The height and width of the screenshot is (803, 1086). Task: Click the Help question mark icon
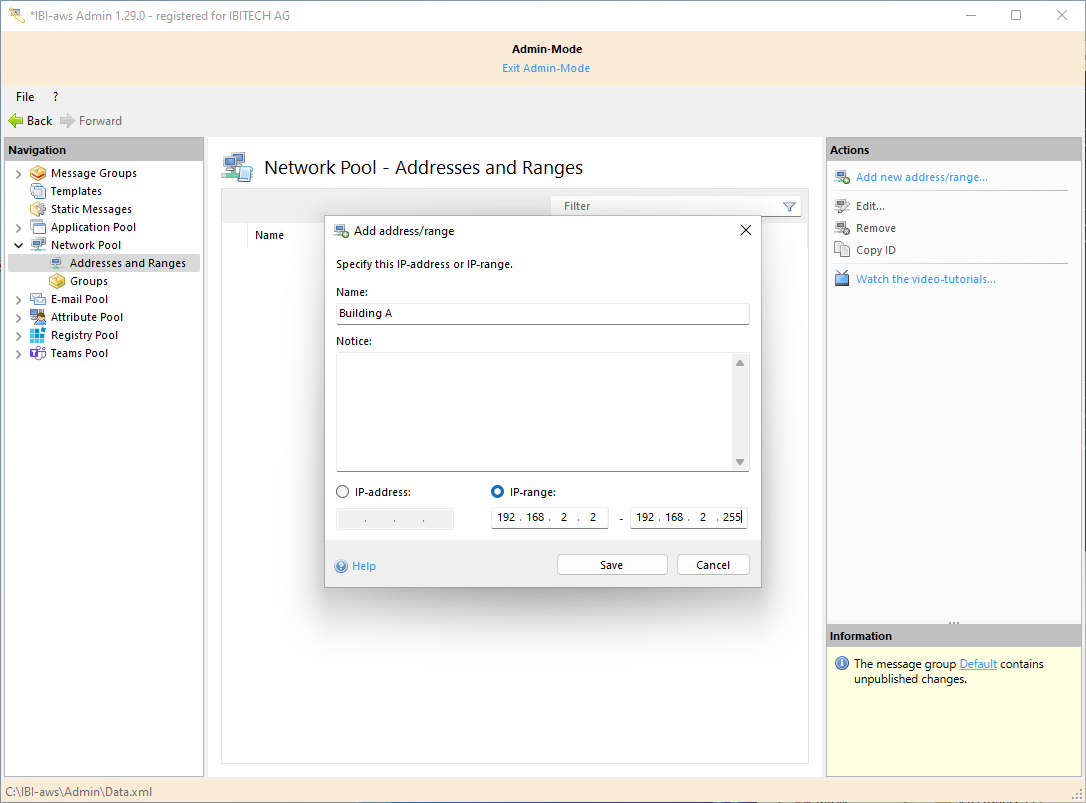pos(342,566)
